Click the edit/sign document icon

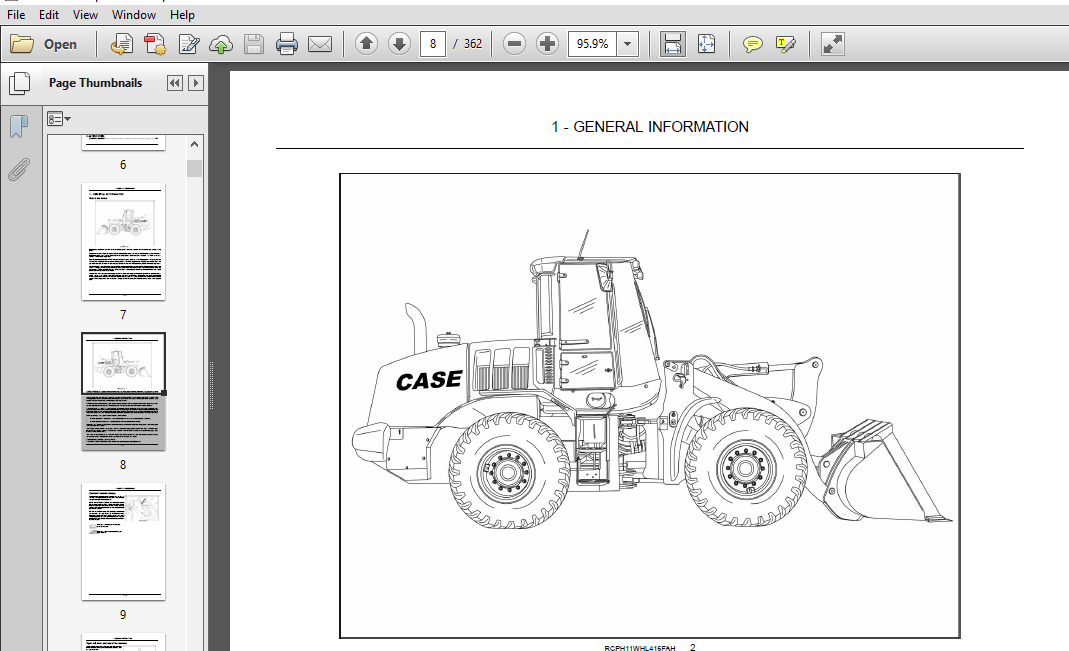tap(188, 44)
